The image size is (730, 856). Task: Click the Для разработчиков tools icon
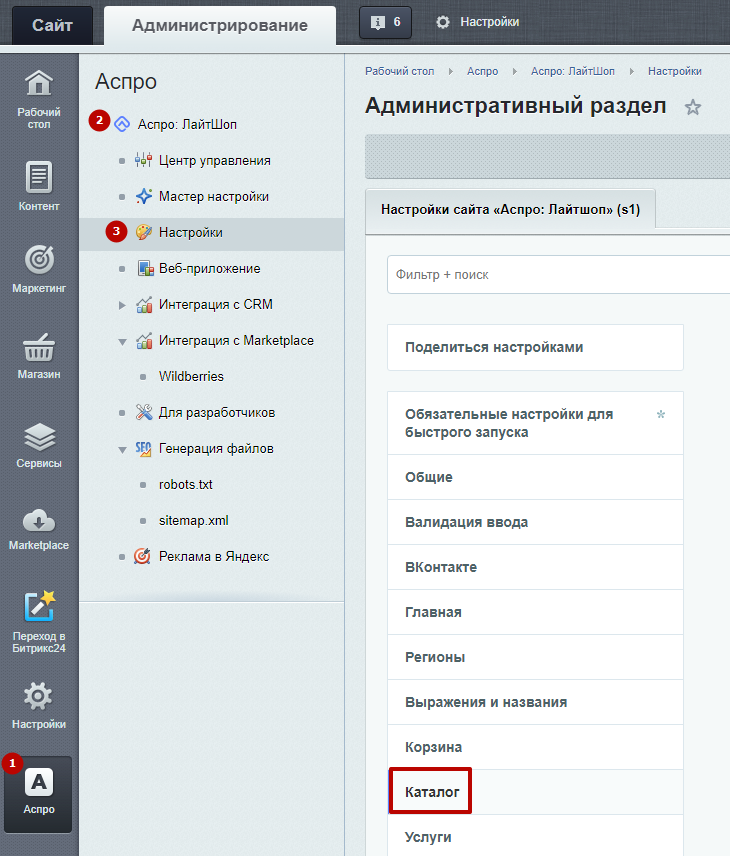coord(144,412)
